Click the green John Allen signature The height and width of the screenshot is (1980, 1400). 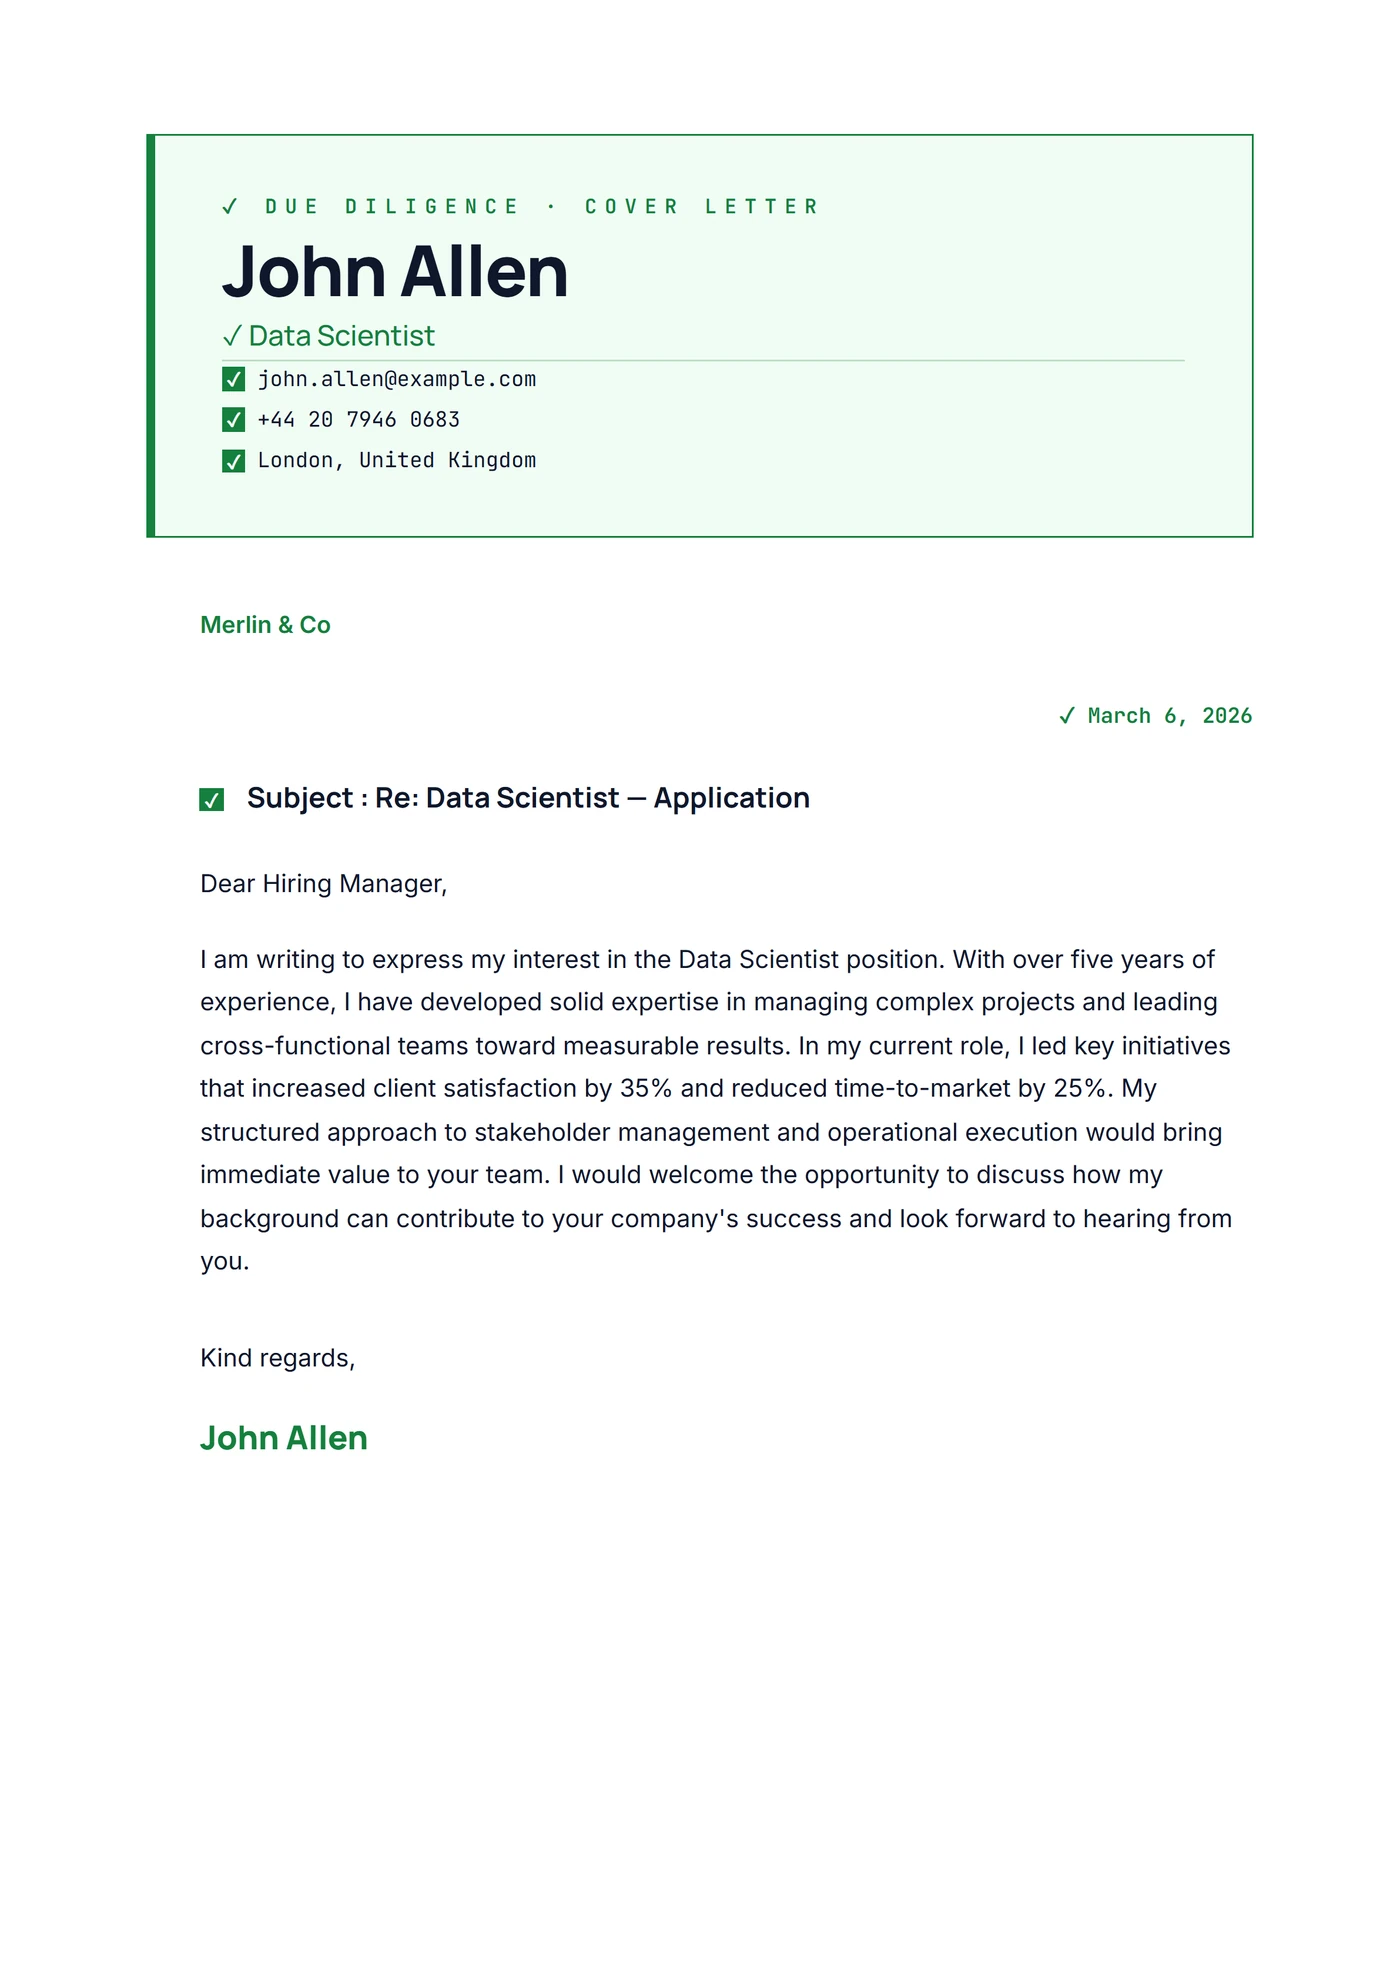click(284, 1438)
